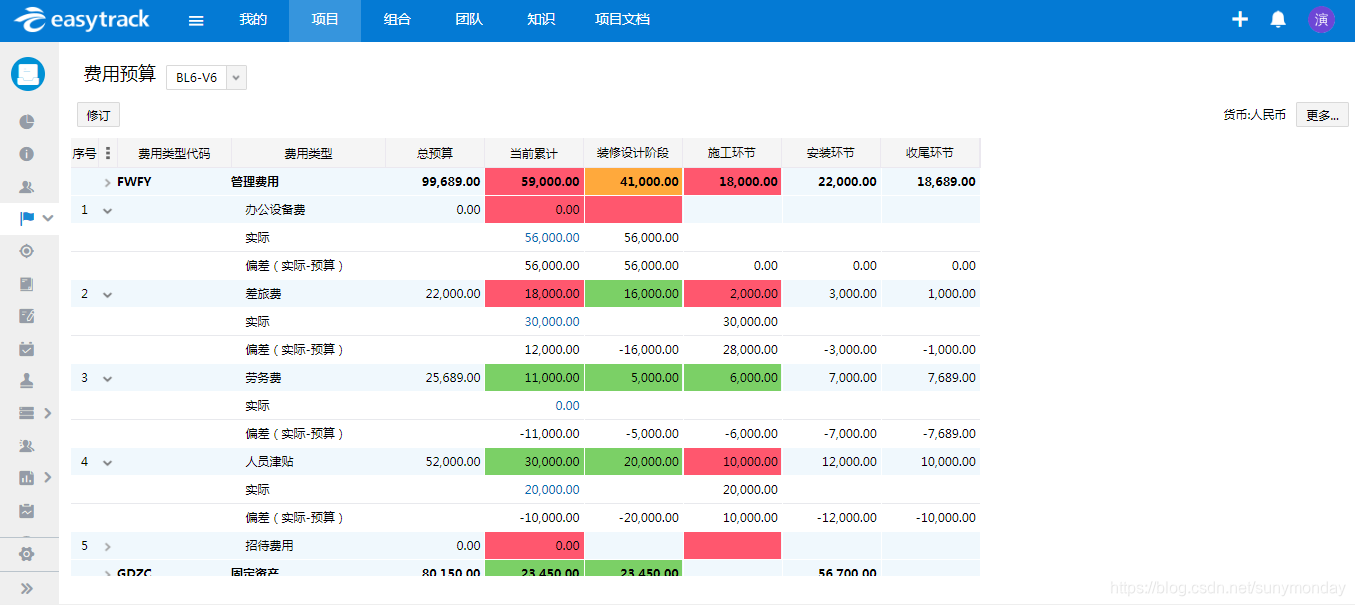Expand row 5 招待费用 chevron
Screen dimensions: 1355x606
(x=107, y=546)
